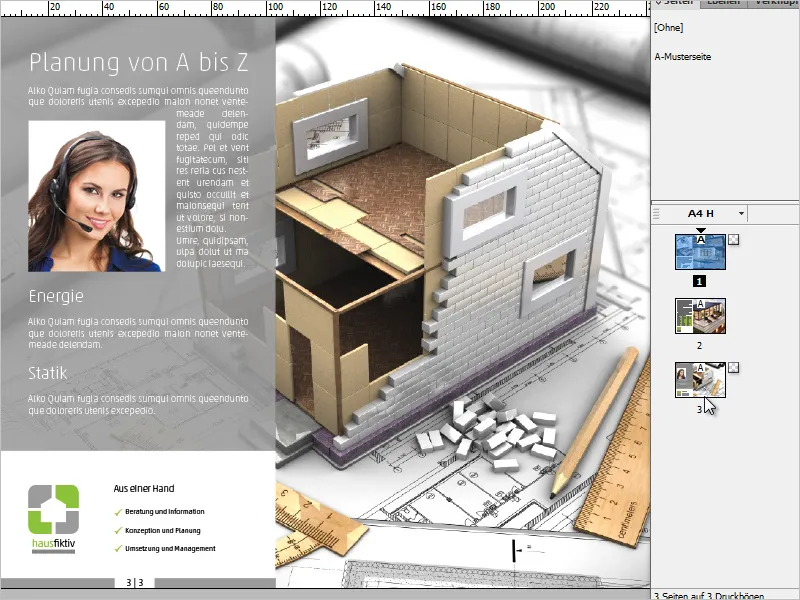Click transparency icon next to page 3 thumbnail
The width and height of the screenshot is (800, 600).
pos(733,367)
